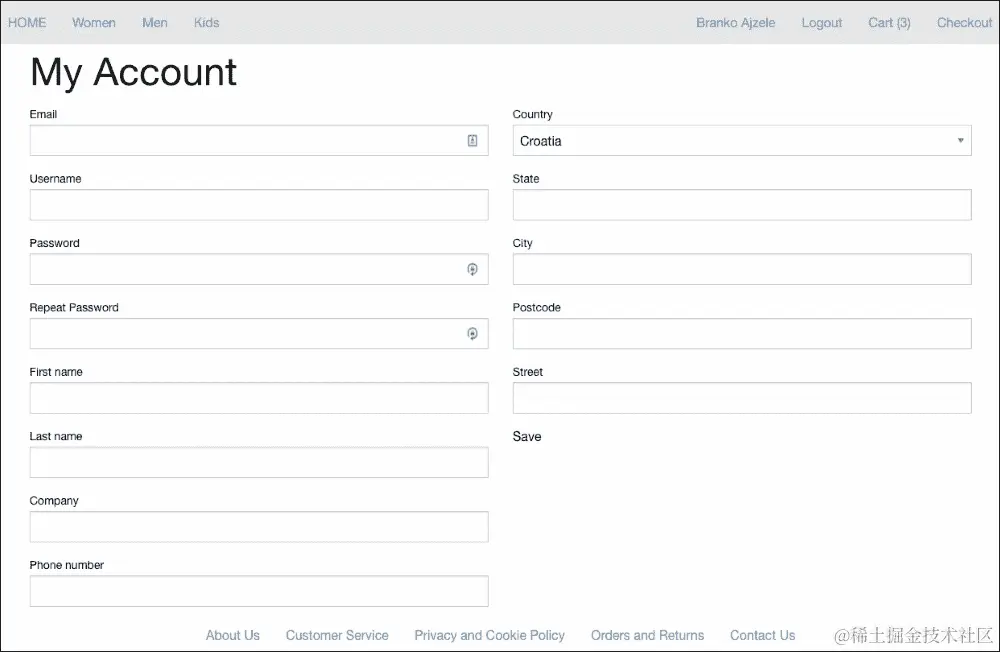Click the Email field label
Viewport: 1000px width, 652px height.
click(x=43, y=114)
